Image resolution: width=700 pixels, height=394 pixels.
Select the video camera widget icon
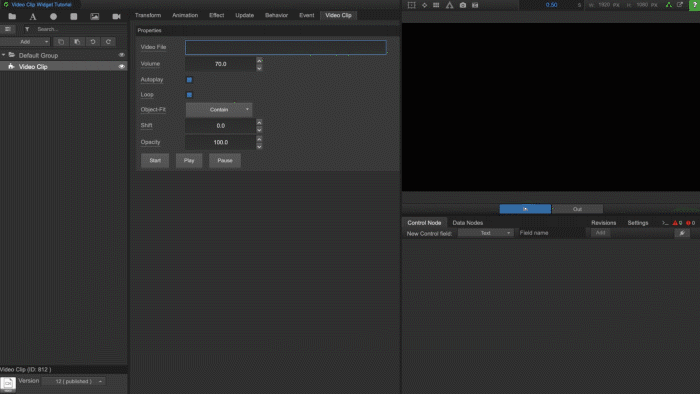click(x=116, y=17)
